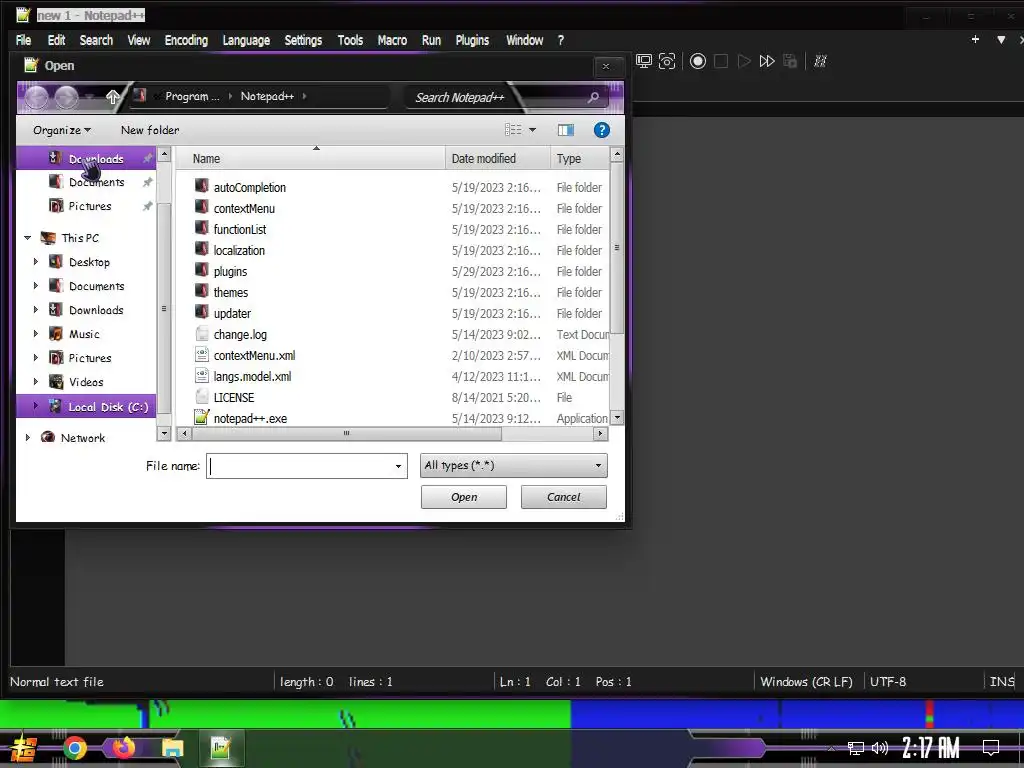
Task: Open Google Chrome from taskbar
Action: pos(75,748)
